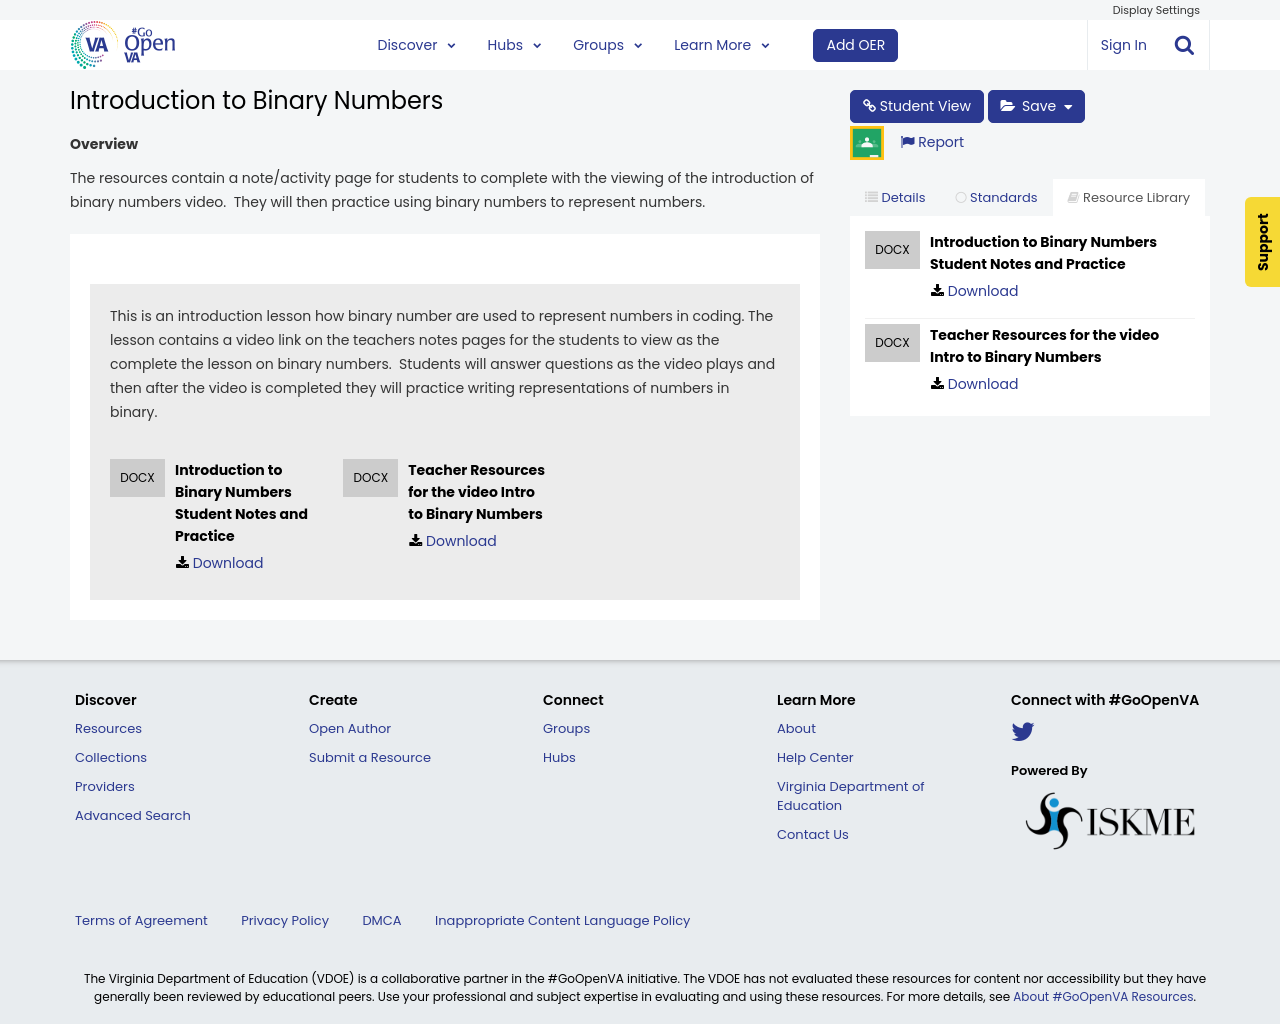The width and height of the screenshot is (1280, 1024).
Task: Click the Google Classroom share icon
Action: tap(867, 143)
